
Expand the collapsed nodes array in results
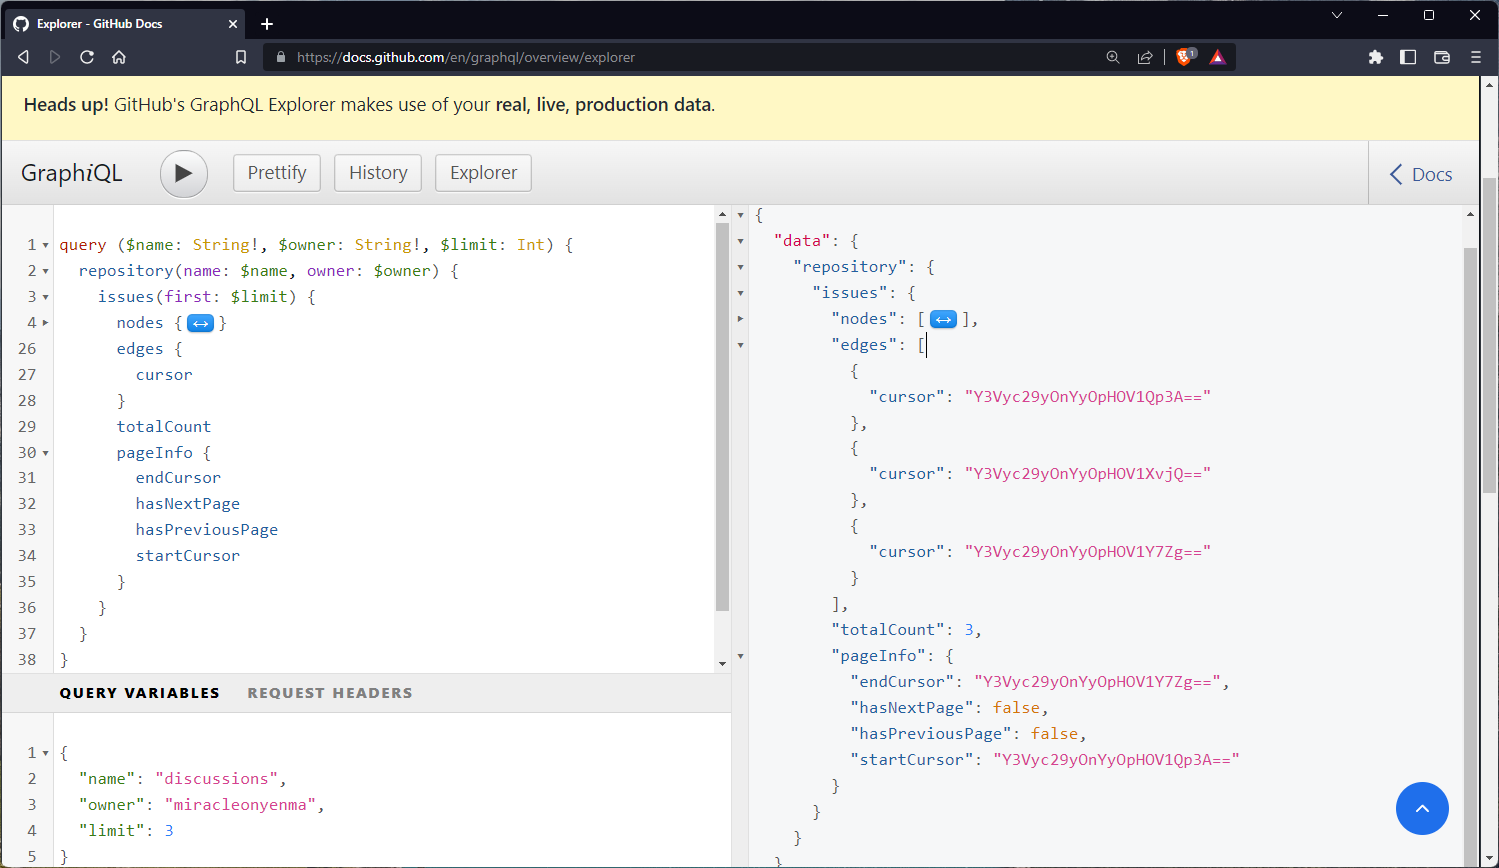click(943, 319)
